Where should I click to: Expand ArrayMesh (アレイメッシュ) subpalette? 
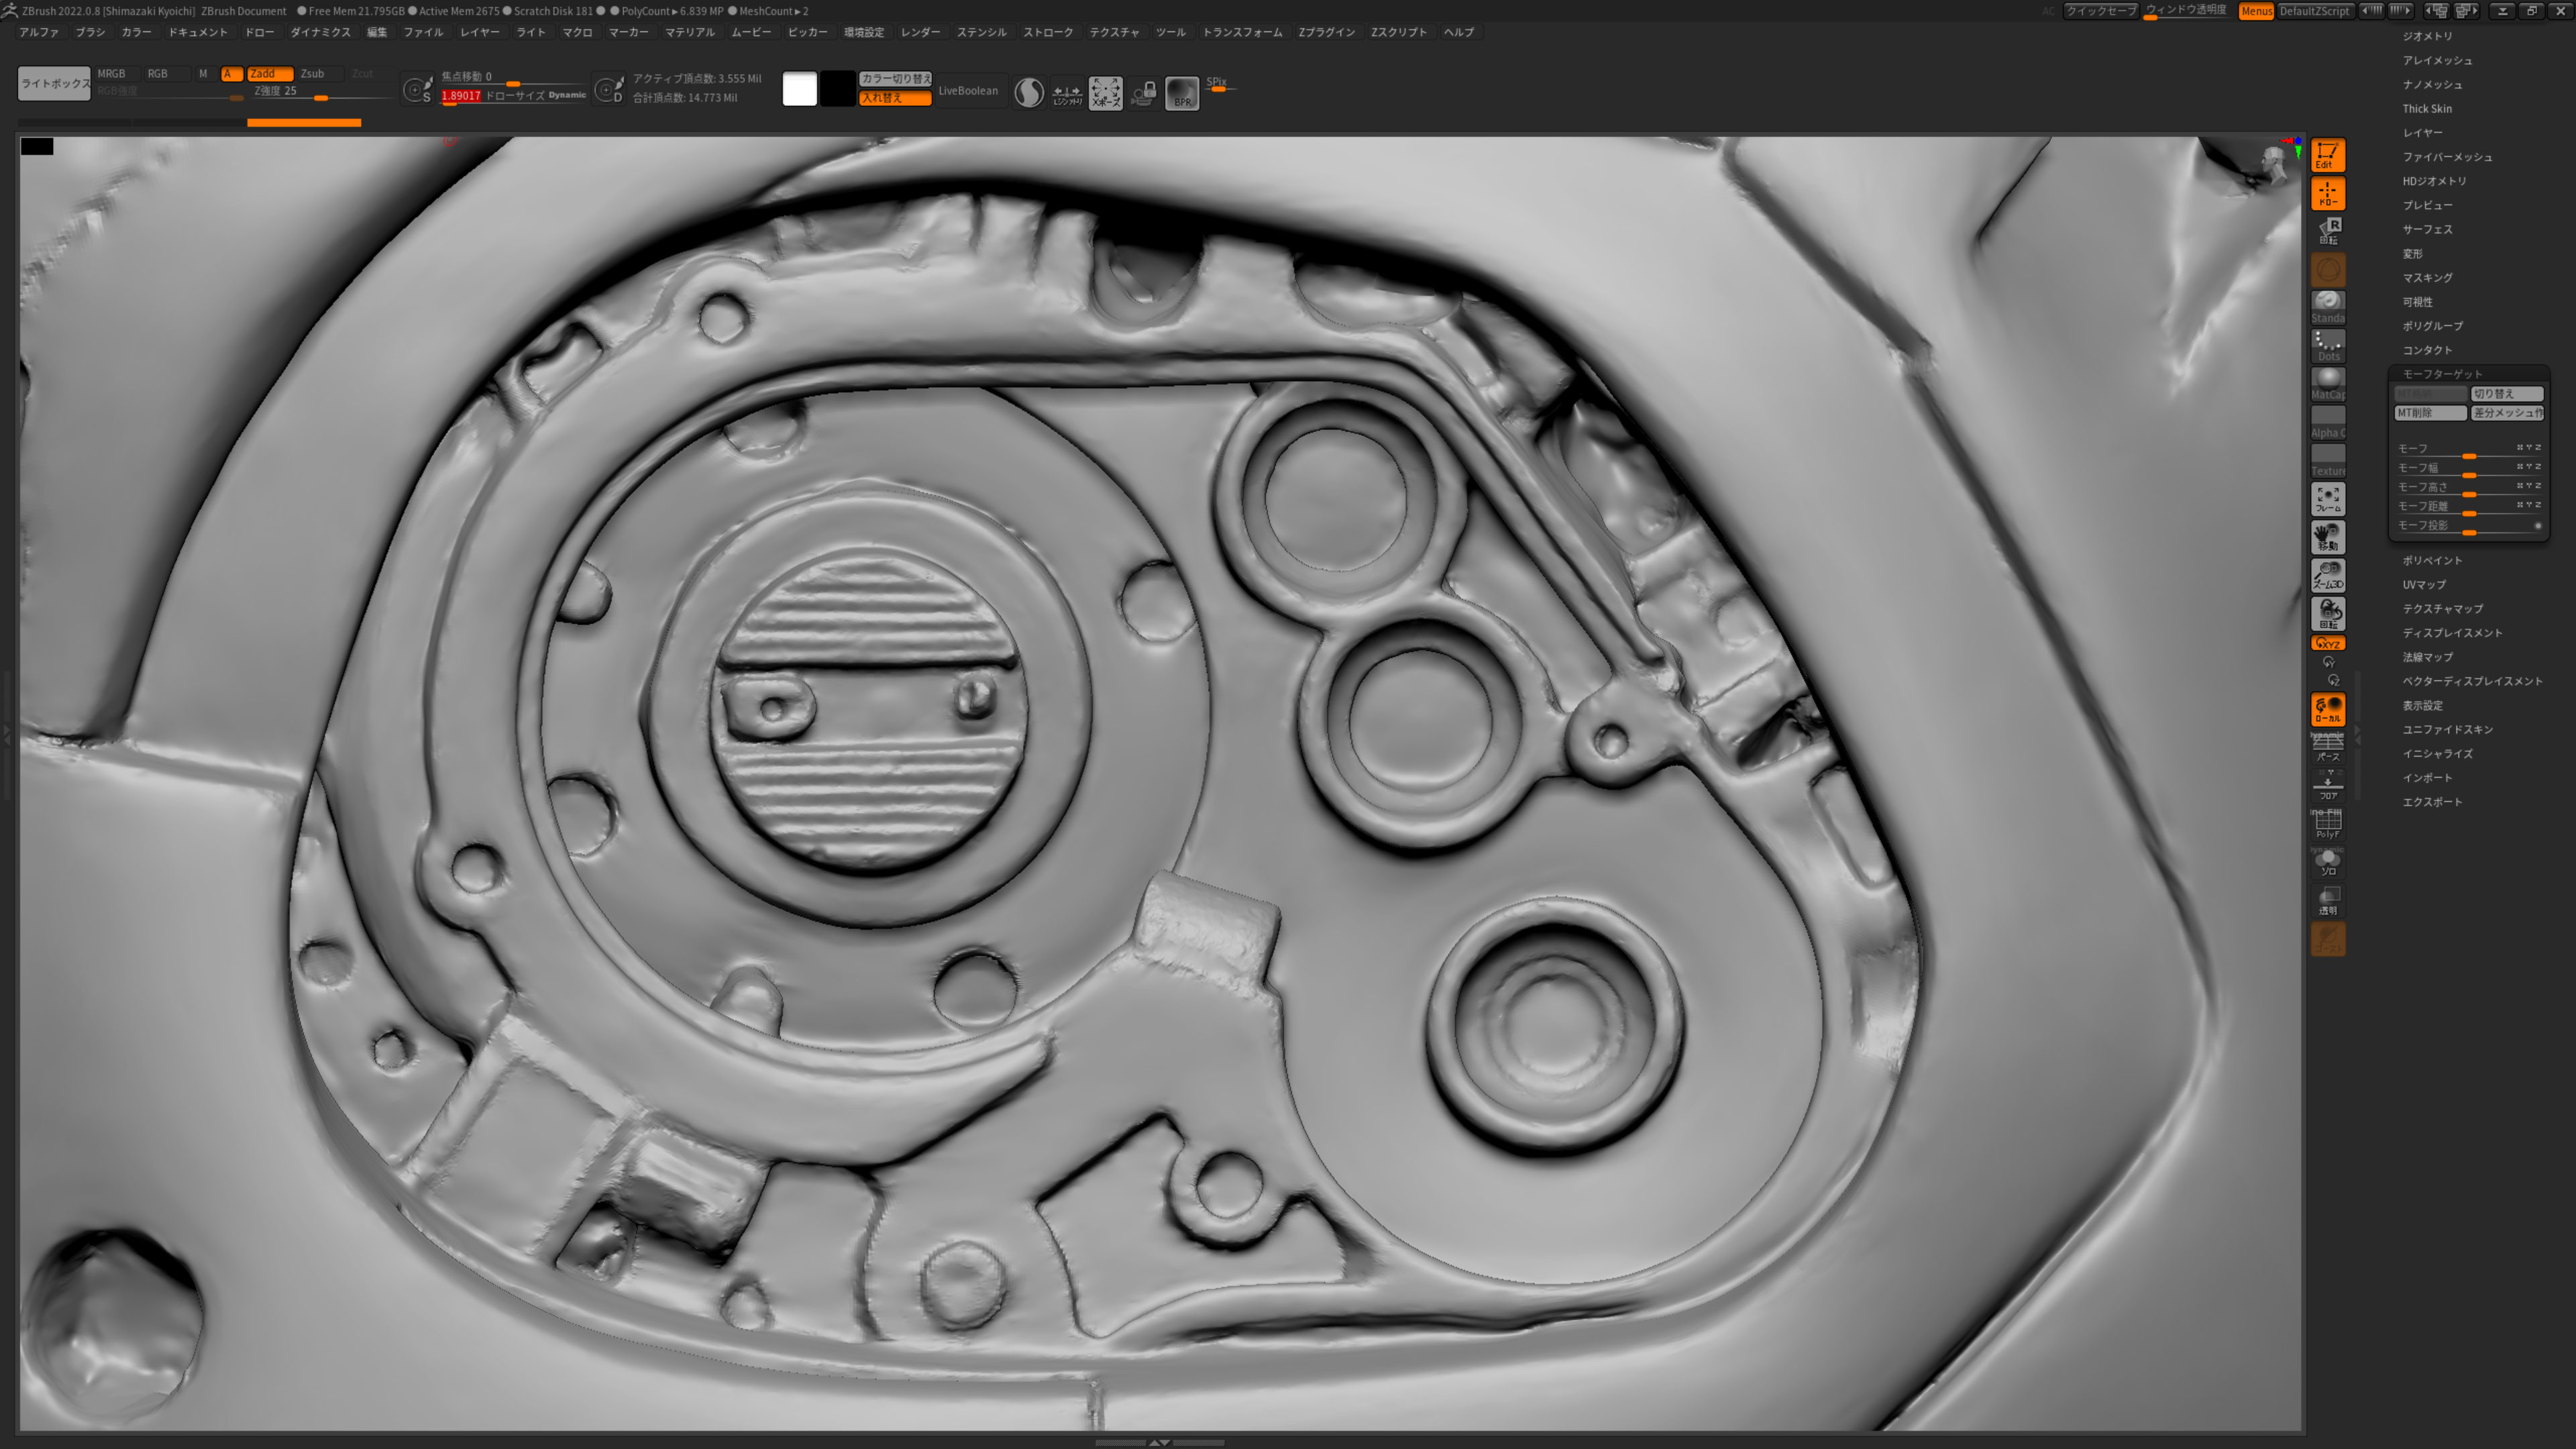pos(2438,60)
